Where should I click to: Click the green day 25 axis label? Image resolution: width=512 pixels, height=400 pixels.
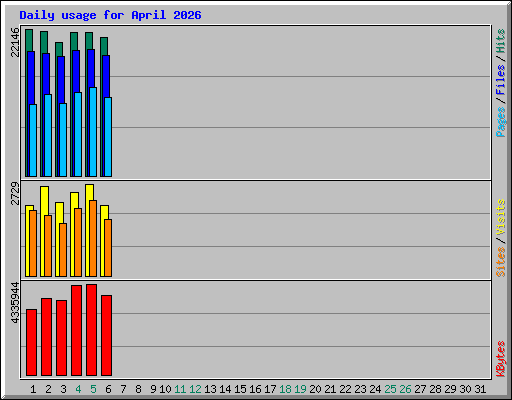coord(390,389)
